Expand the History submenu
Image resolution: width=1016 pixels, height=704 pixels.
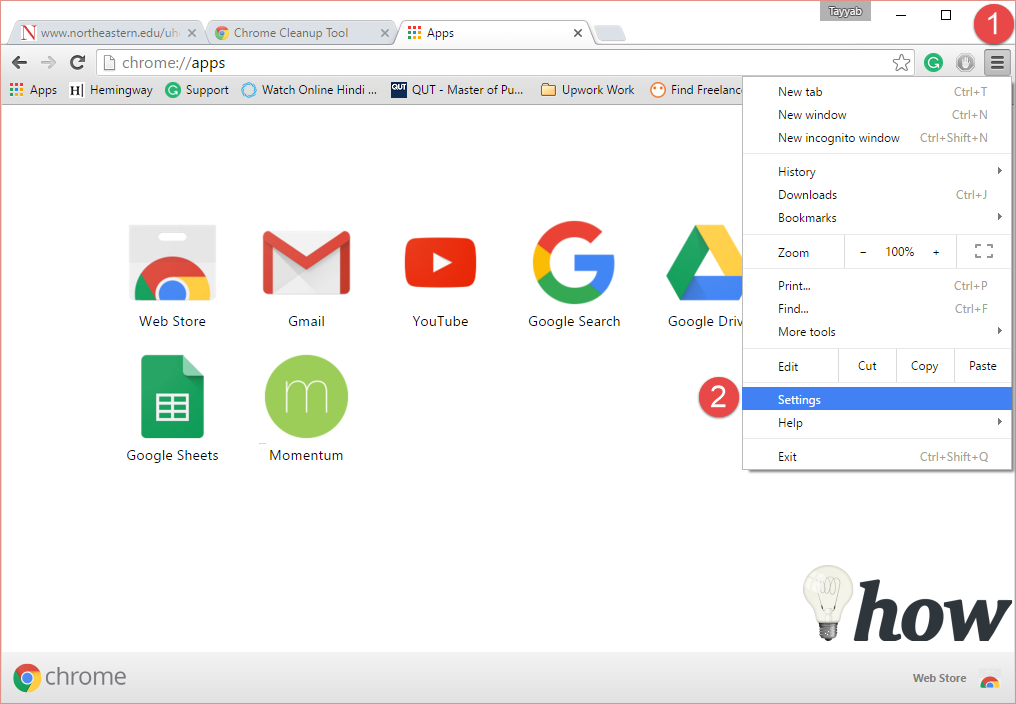click(x=877, y=172)
